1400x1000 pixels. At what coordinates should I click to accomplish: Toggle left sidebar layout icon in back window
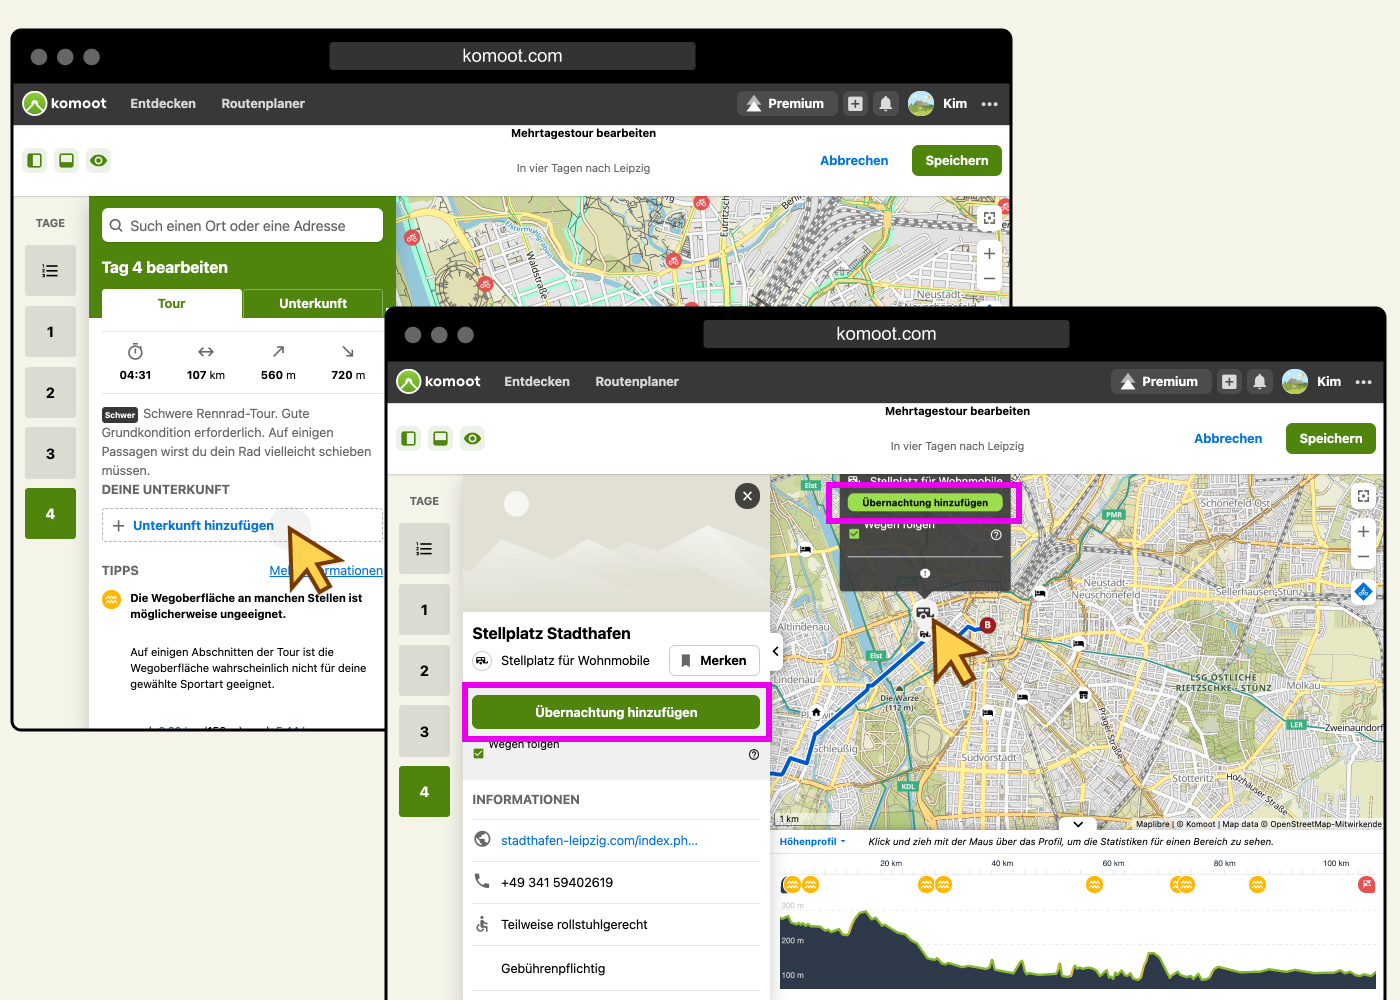tap(34, 160)
